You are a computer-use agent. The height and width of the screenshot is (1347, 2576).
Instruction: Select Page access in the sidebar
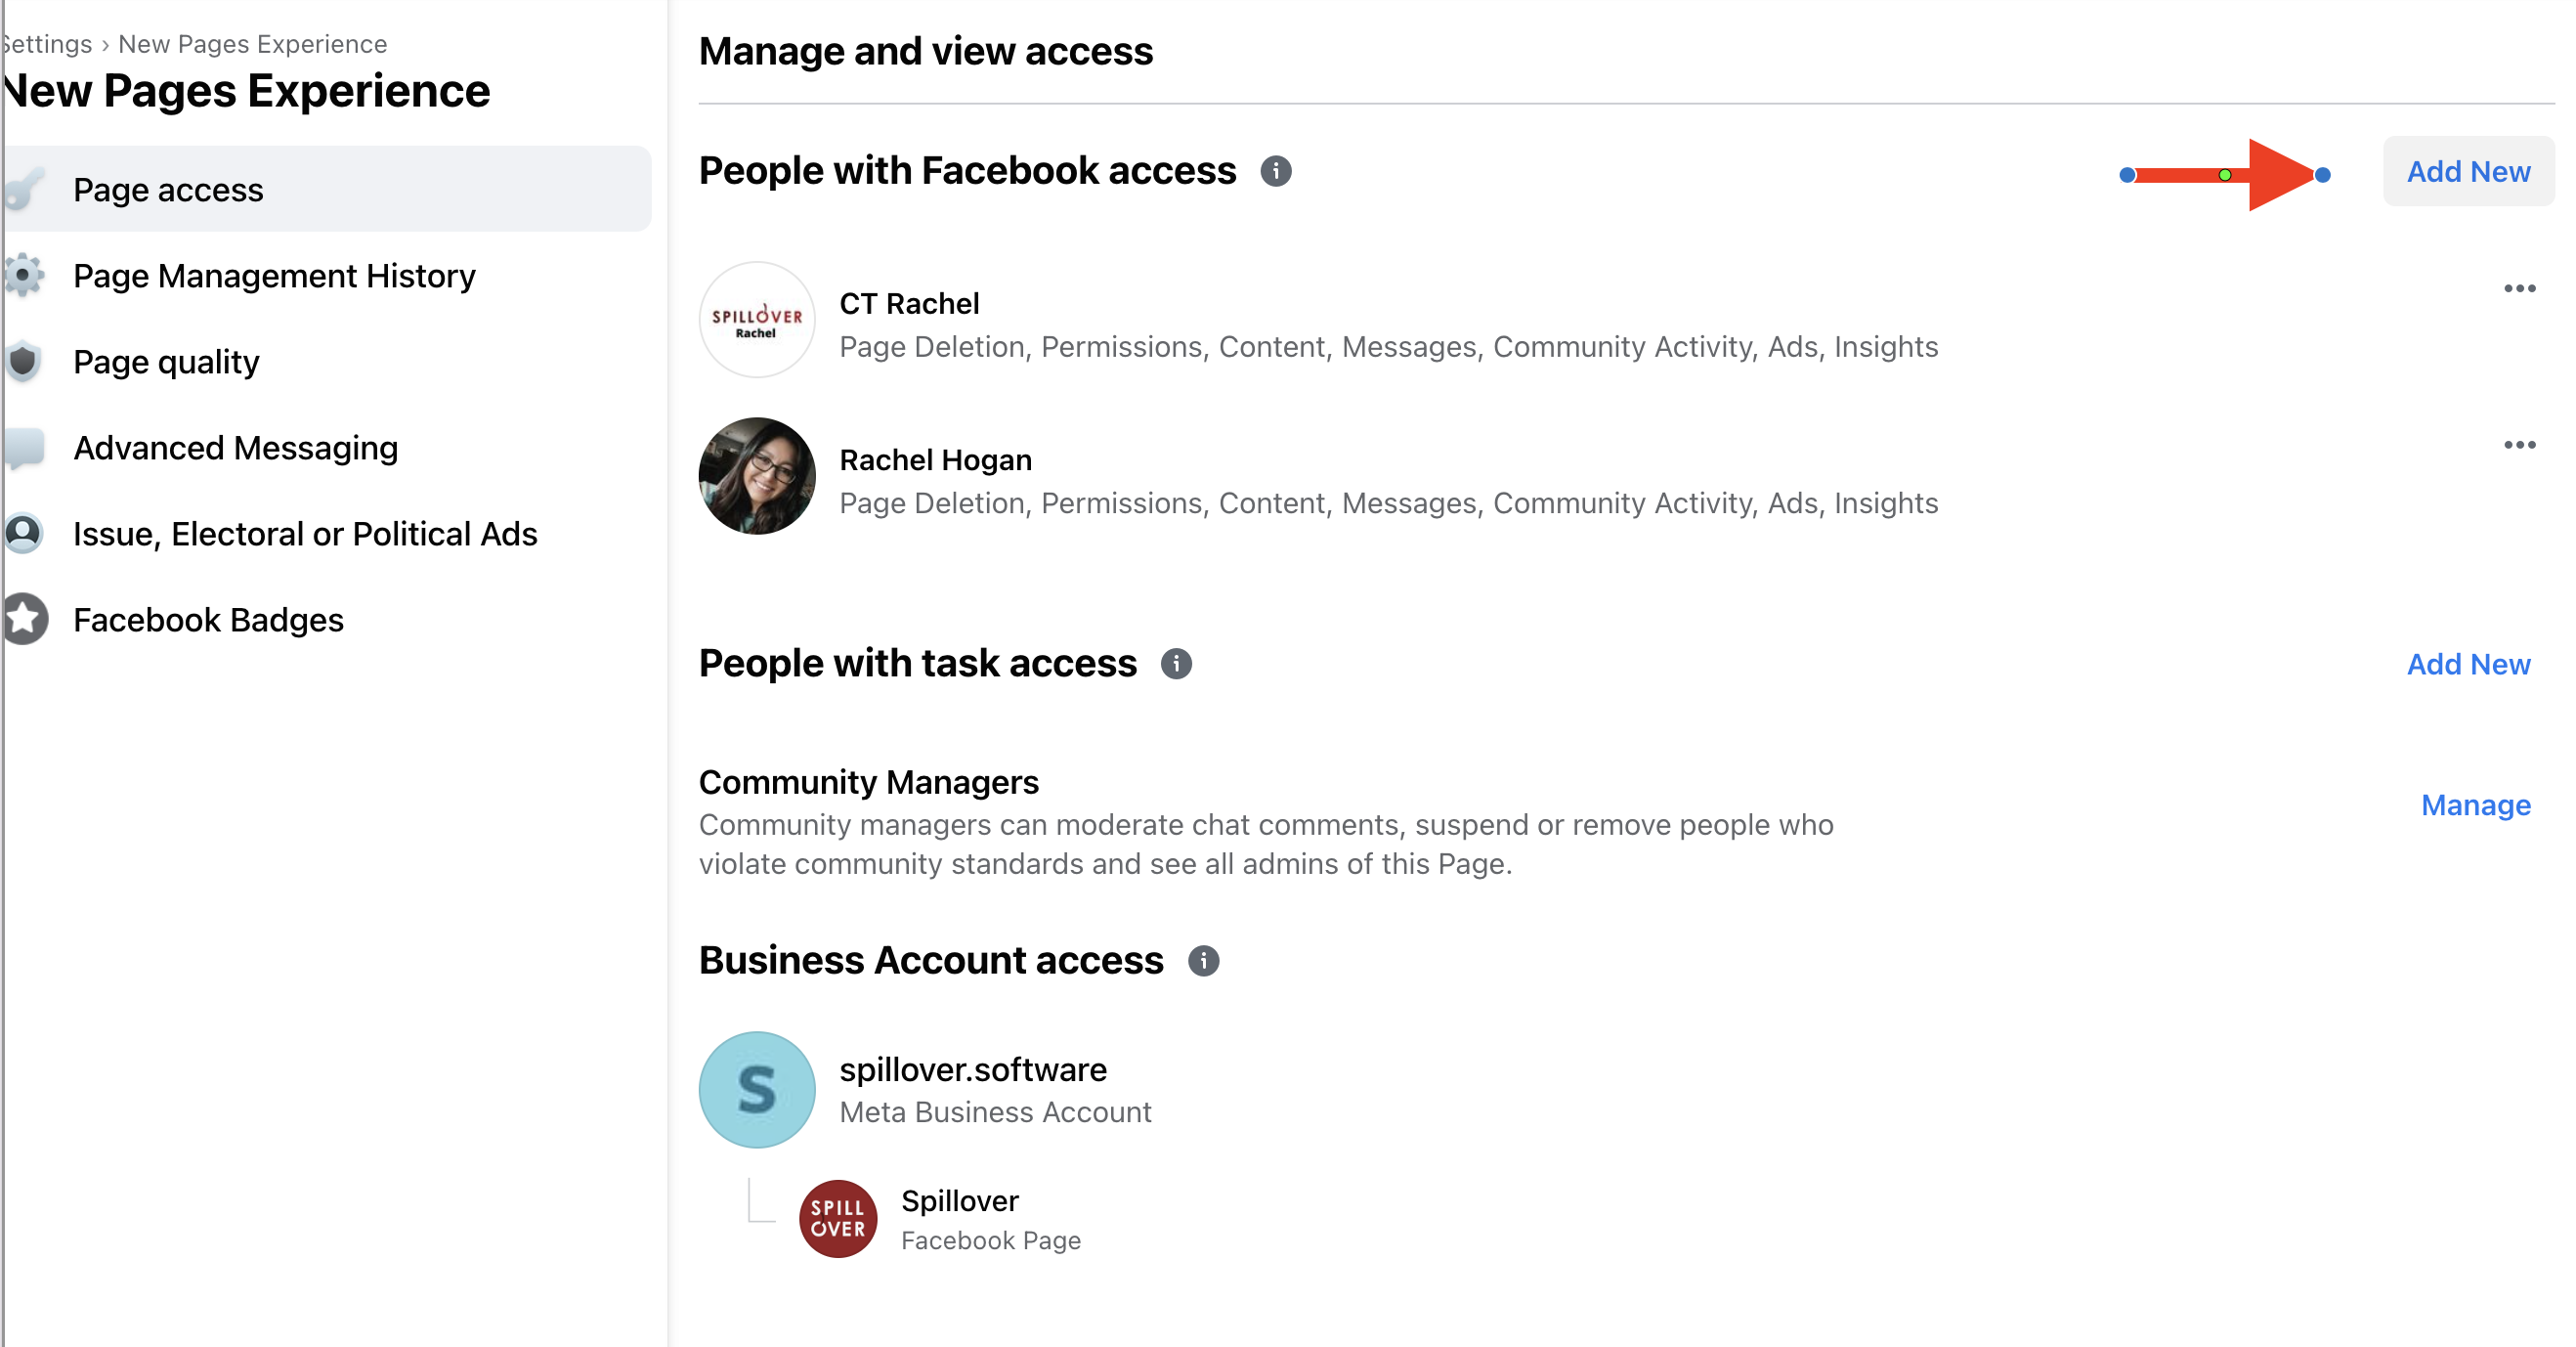pos(168,190)
